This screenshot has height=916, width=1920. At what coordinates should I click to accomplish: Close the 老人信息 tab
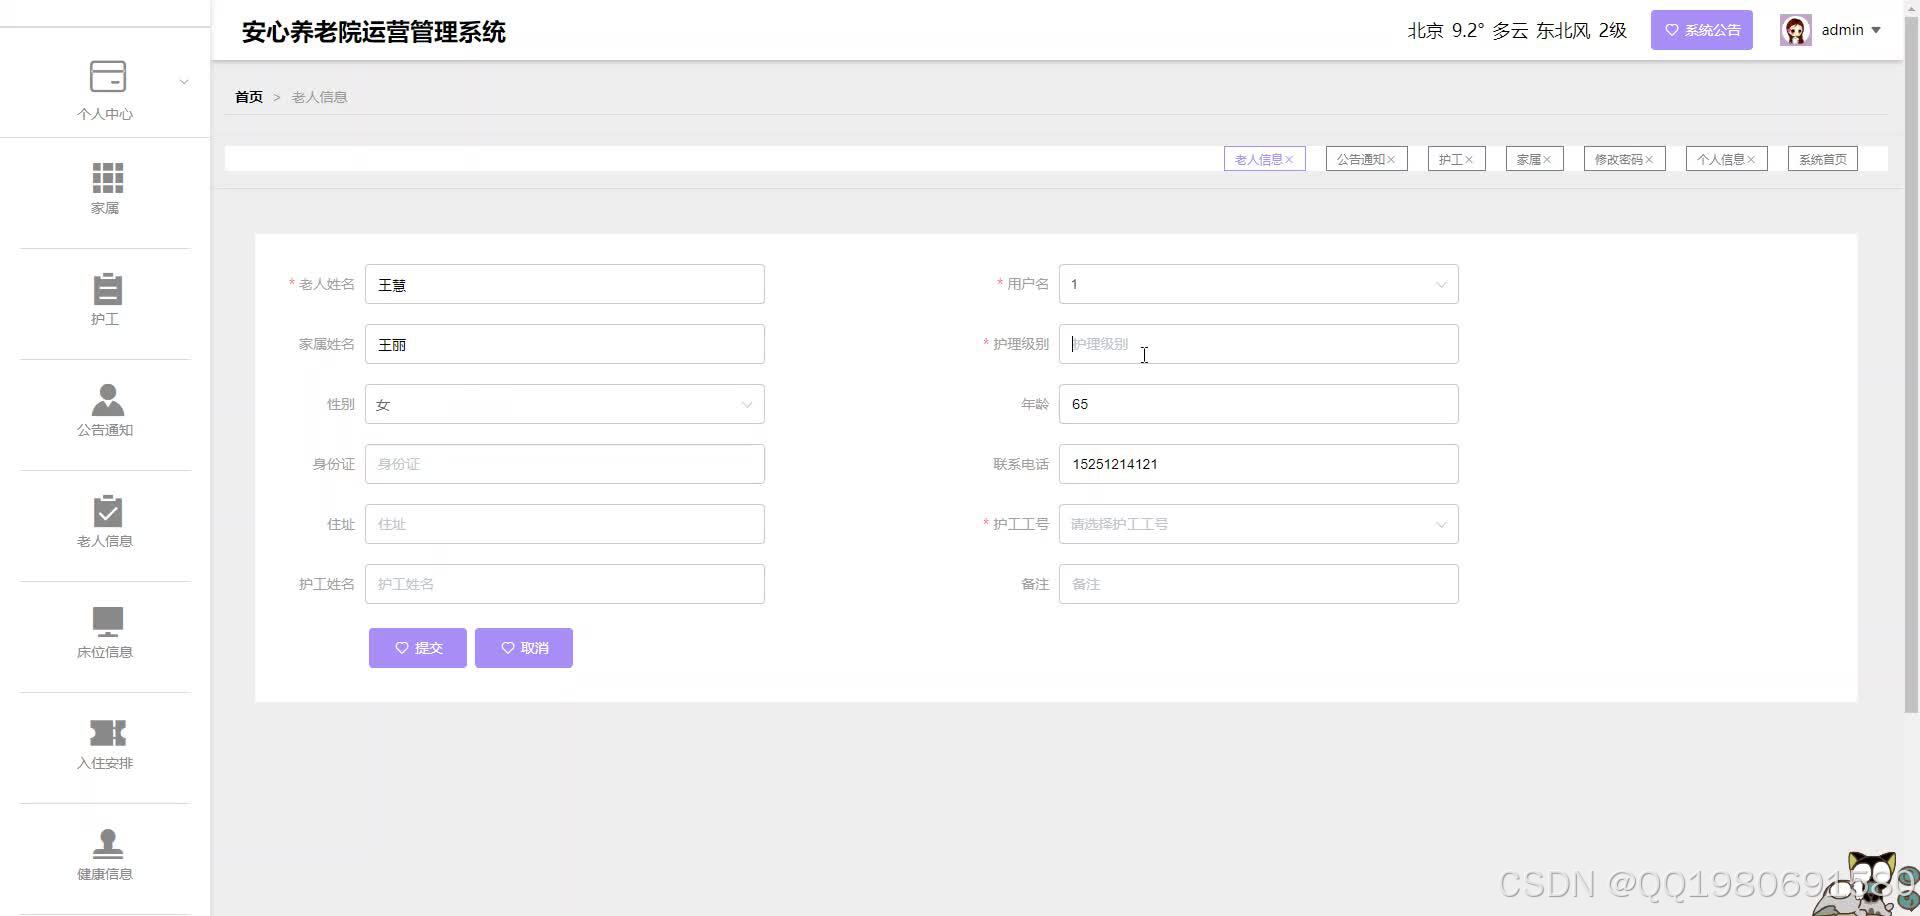(x=1290, y=160)
